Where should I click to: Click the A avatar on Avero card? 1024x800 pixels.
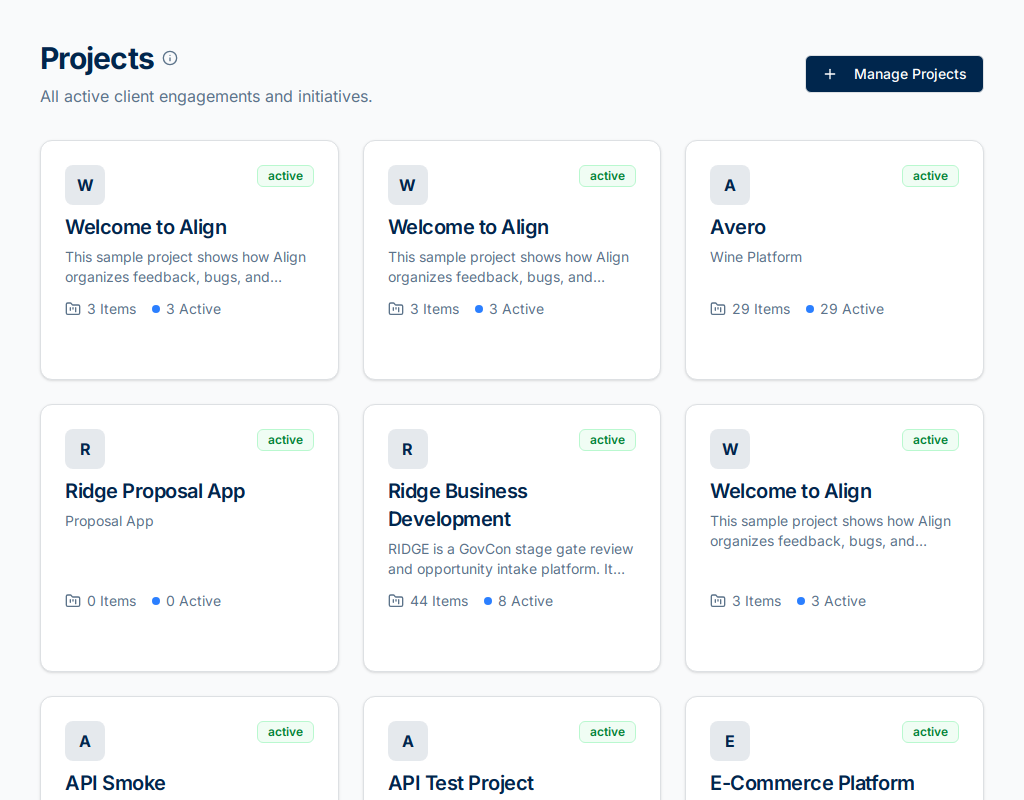pyautogui.click(x=729, y=185)
